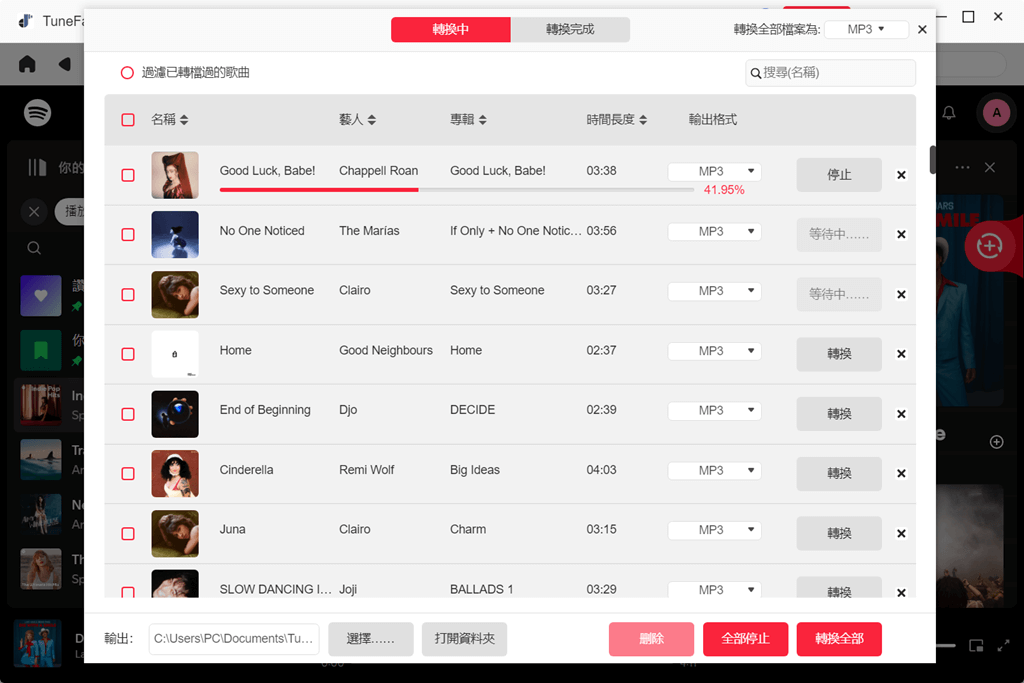Click the search magnifier icon in dialog
Screen dimensions: 1024x683
(756, 73)
